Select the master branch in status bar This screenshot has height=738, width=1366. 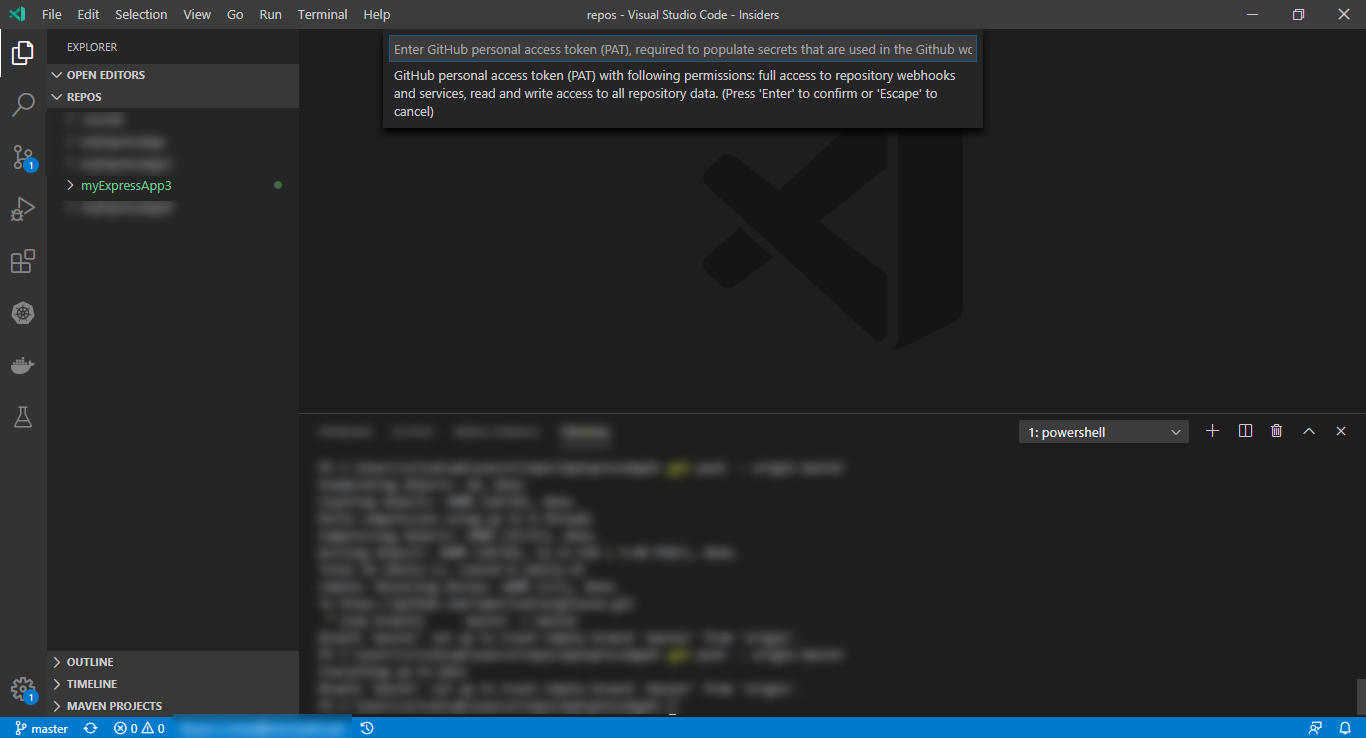coord(41,728)
